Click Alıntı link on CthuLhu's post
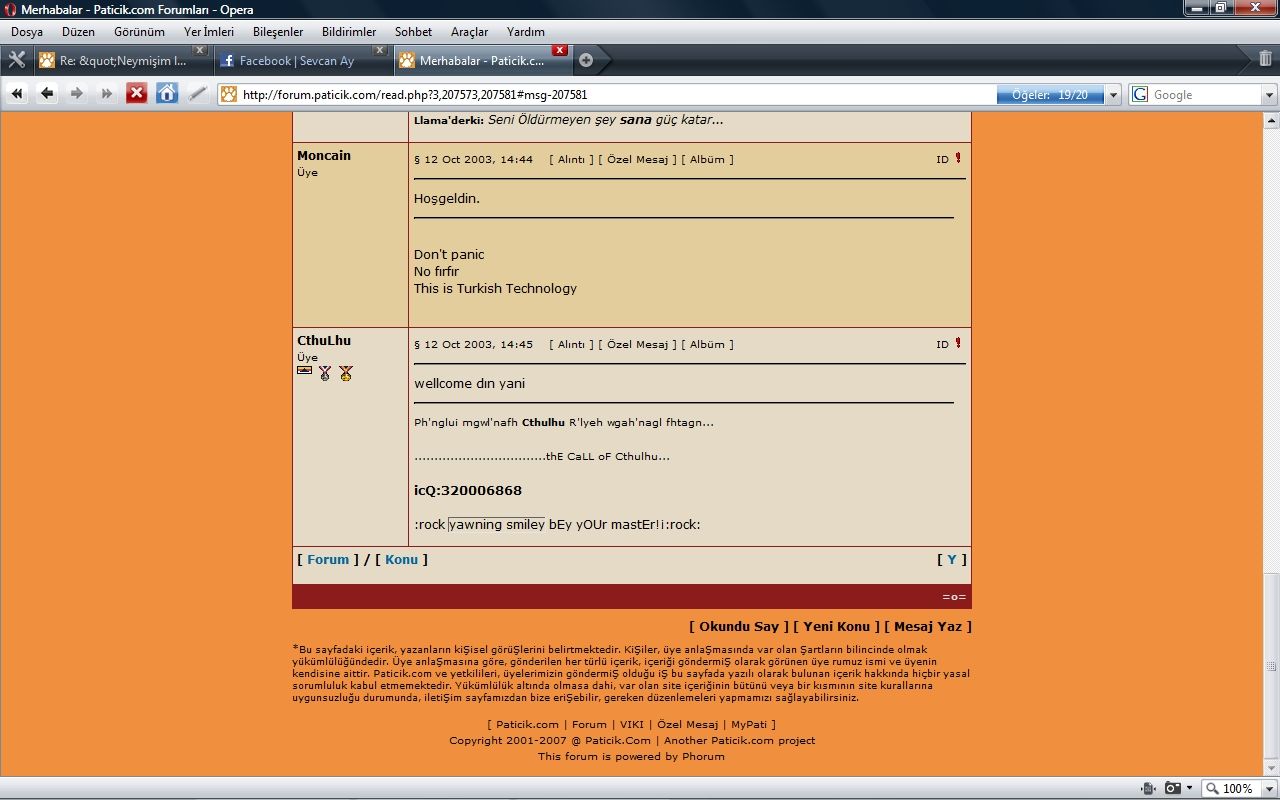The height and width of the screenshot is (800, 1280). coord(571,344)
